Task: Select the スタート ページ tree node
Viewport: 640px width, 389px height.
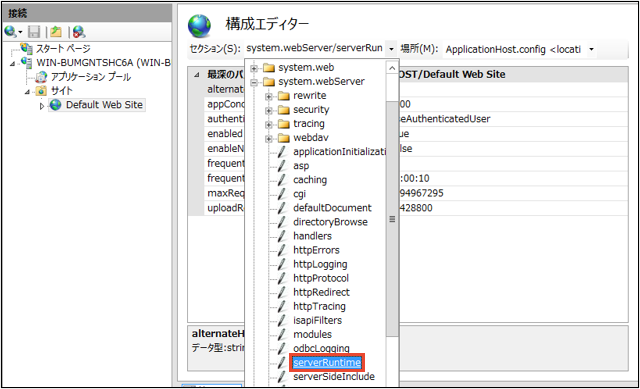Action: pos(63,49)
